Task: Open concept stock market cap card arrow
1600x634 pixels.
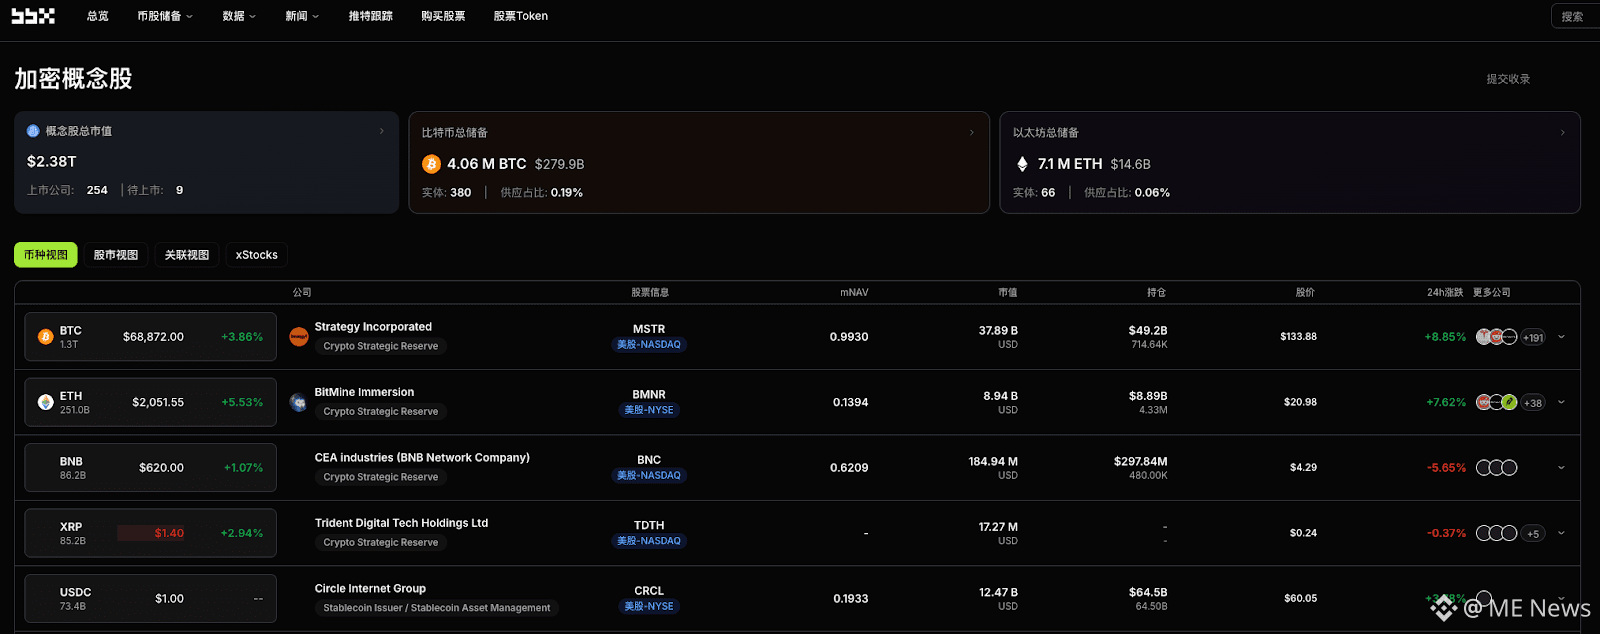Action: pos(381,131)
